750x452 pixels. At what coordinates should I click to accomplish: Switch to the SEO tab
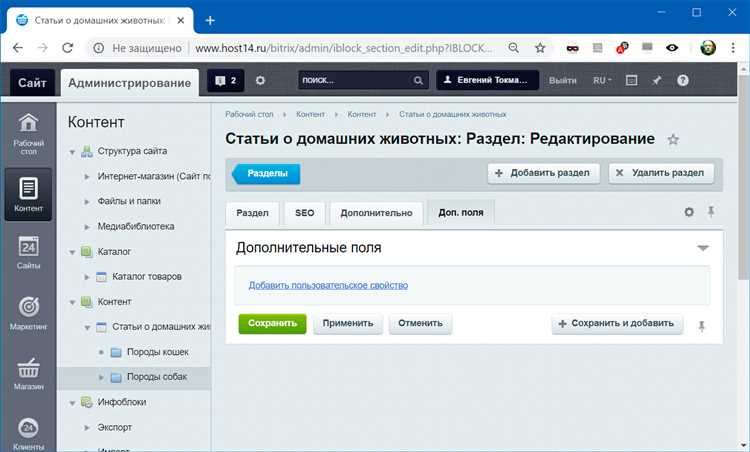pos(305,213)
